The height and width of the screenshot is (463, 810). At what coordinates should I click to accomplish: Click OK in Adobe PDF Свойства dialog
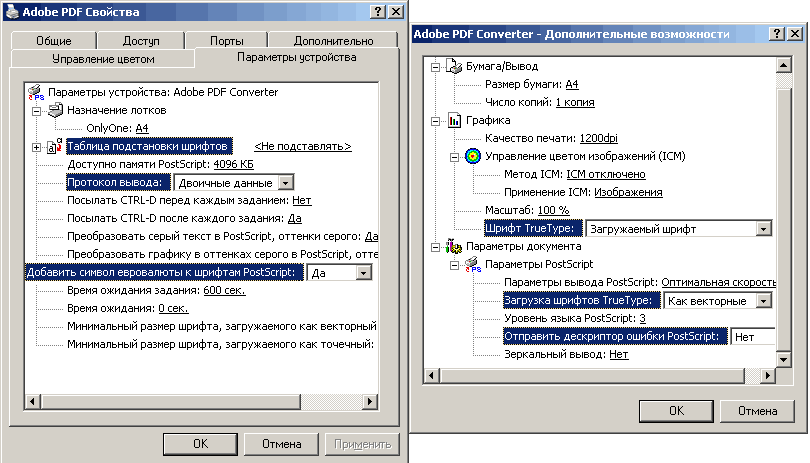tap(200, 444)
